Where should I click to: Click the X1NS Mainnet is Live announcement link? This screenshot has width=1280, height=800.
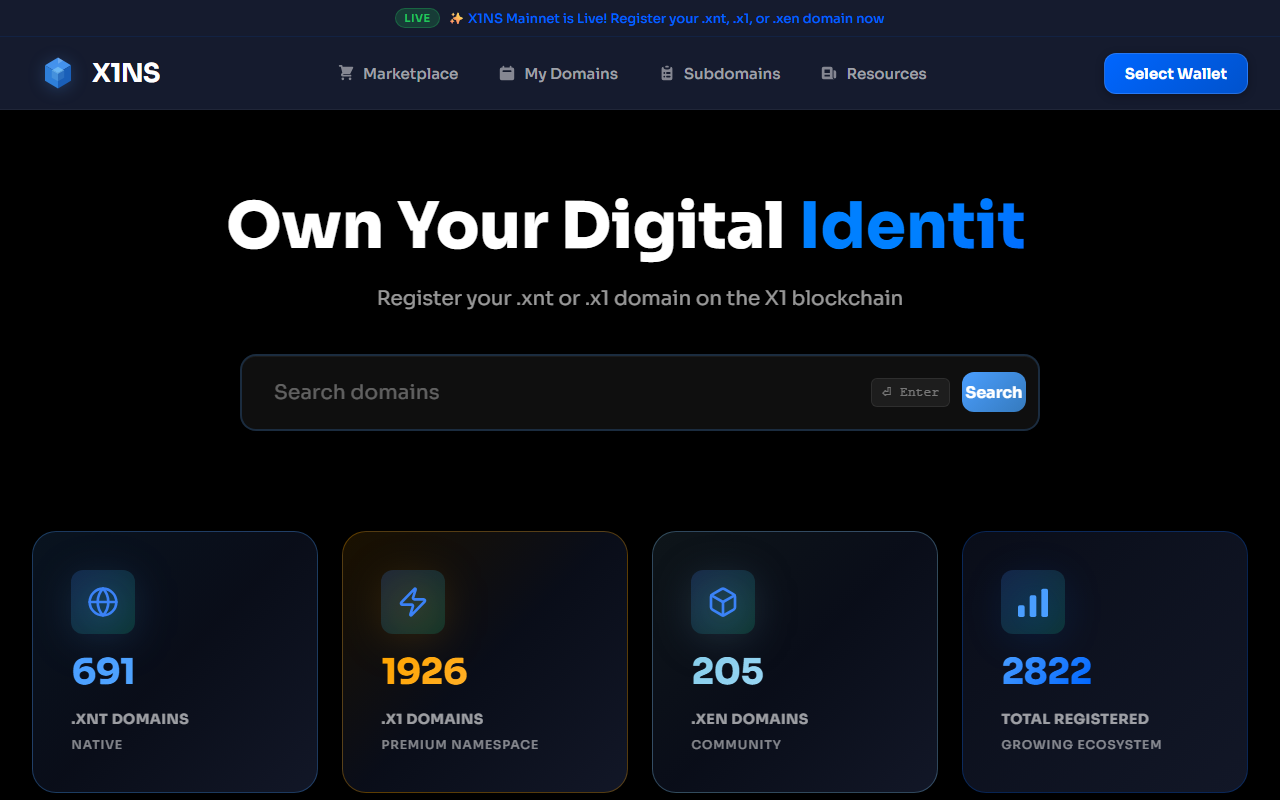click(676, 18)
